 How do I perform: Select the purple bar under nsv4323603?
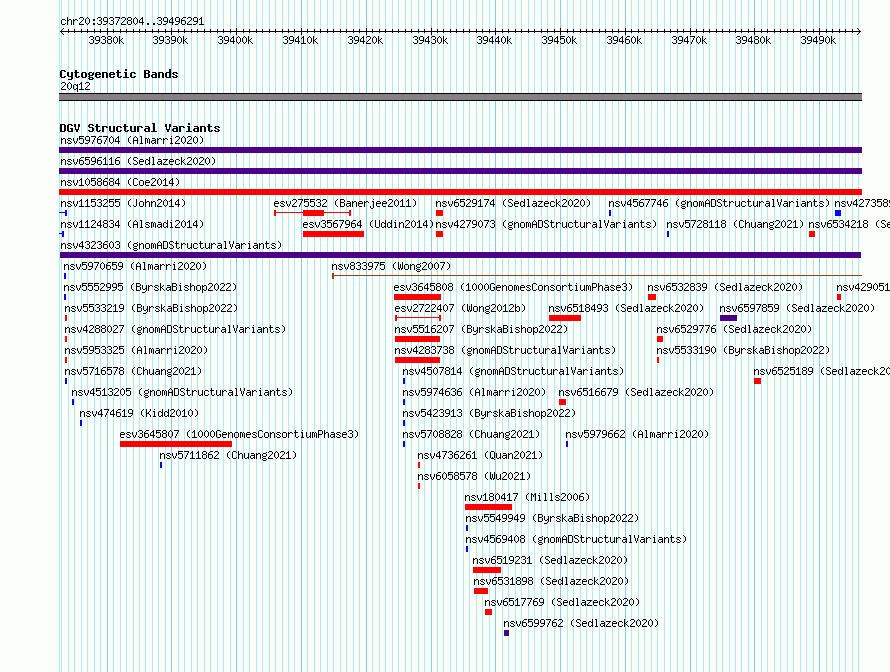click(460, 255)
